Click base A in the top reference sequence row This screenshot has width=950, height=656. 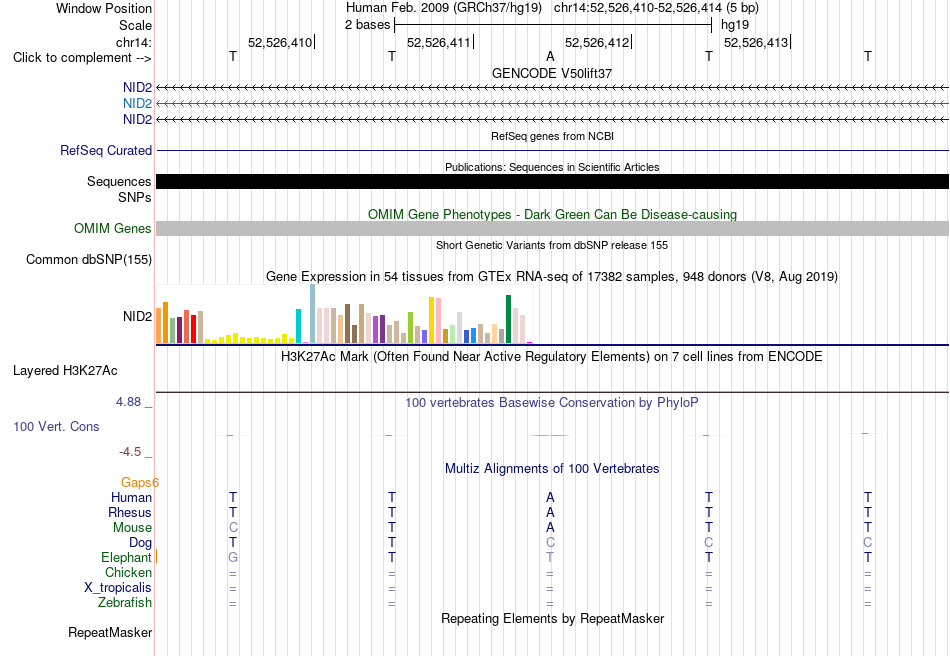(x=550, y=56)
